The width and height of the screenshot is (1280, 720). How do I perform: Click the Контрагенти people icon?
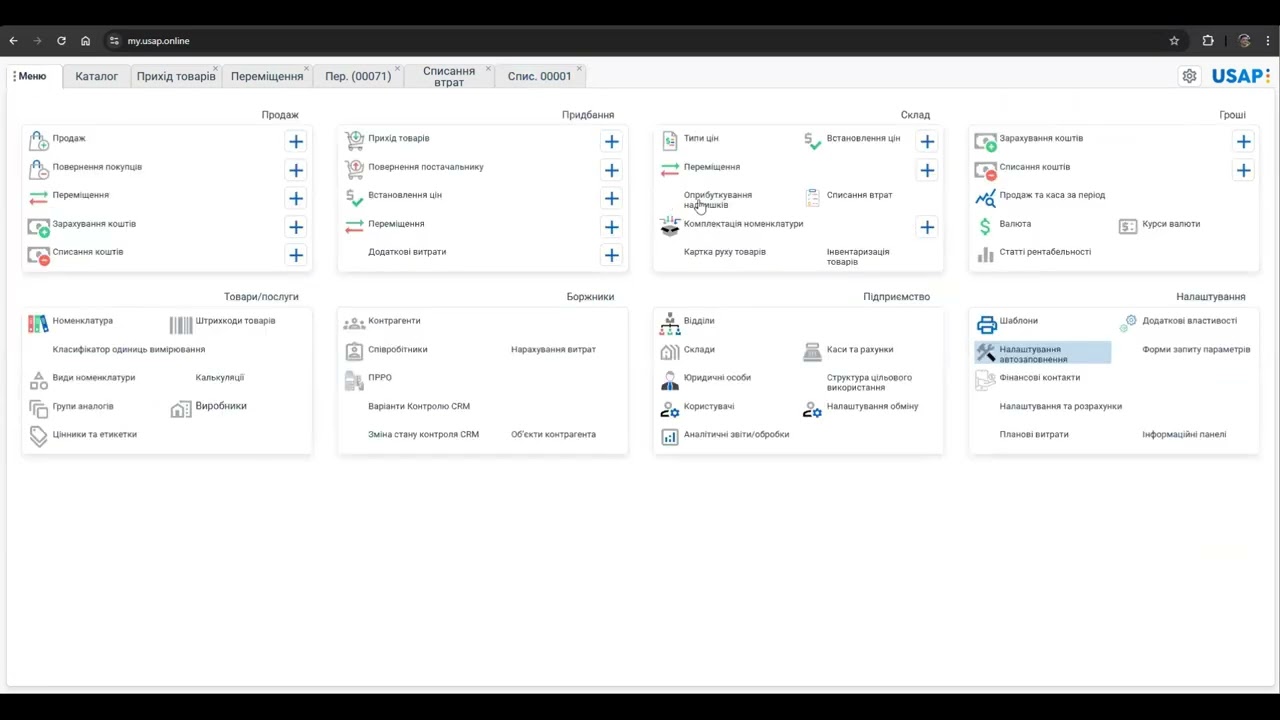(354, 324)
